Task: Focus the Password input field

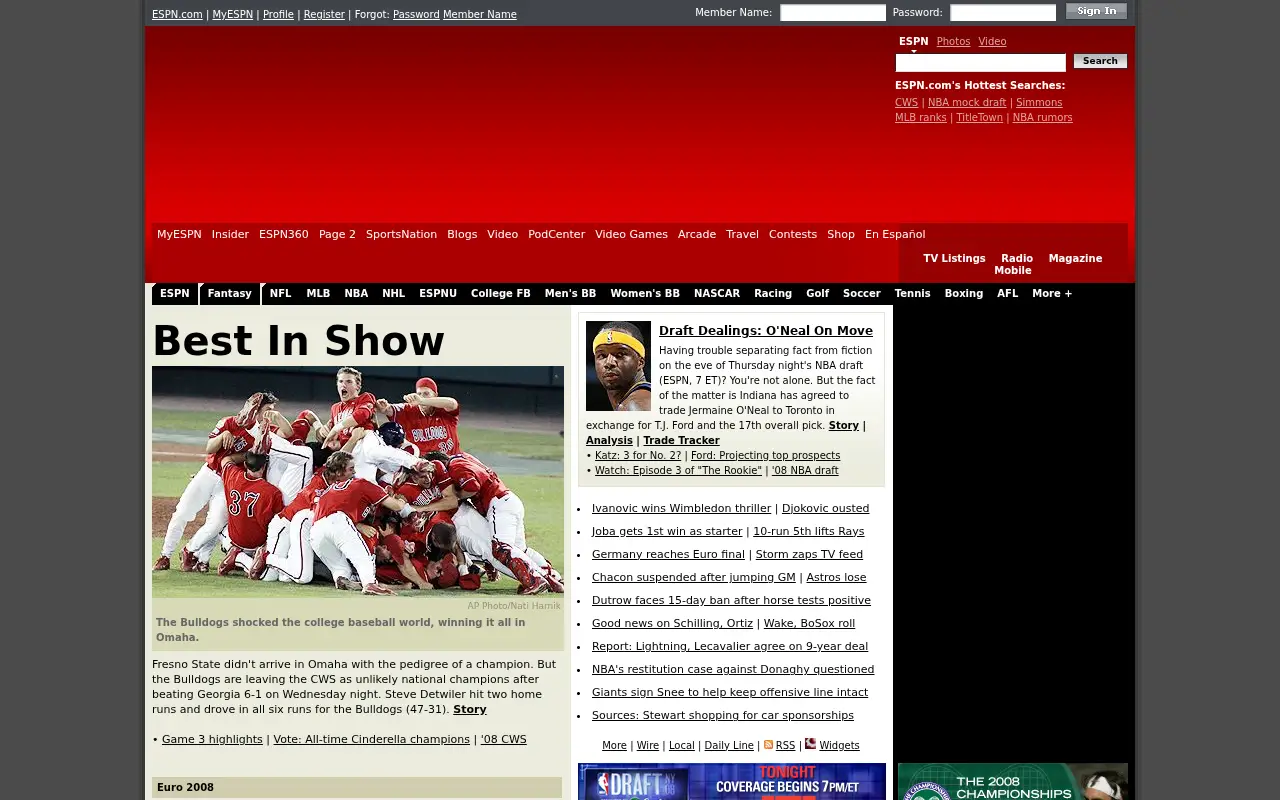Action: click(1003, 13)
